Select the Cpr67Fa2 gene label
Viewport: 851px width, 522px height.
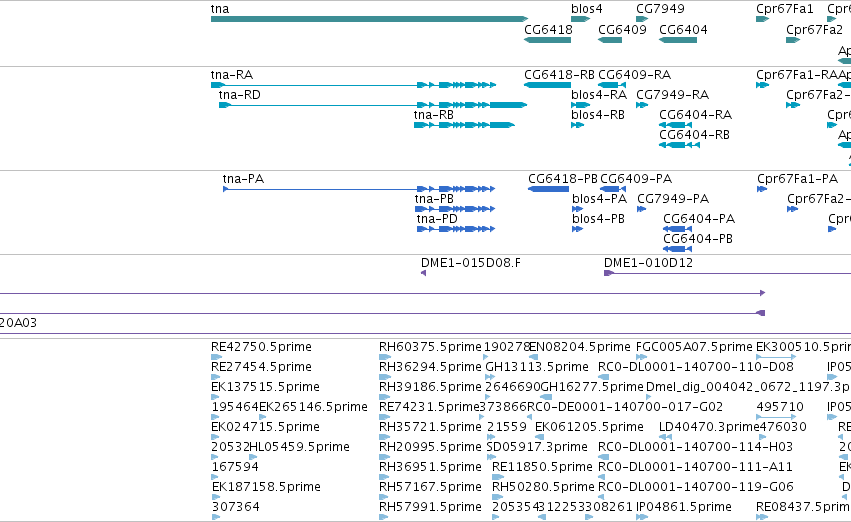[814, 29]
